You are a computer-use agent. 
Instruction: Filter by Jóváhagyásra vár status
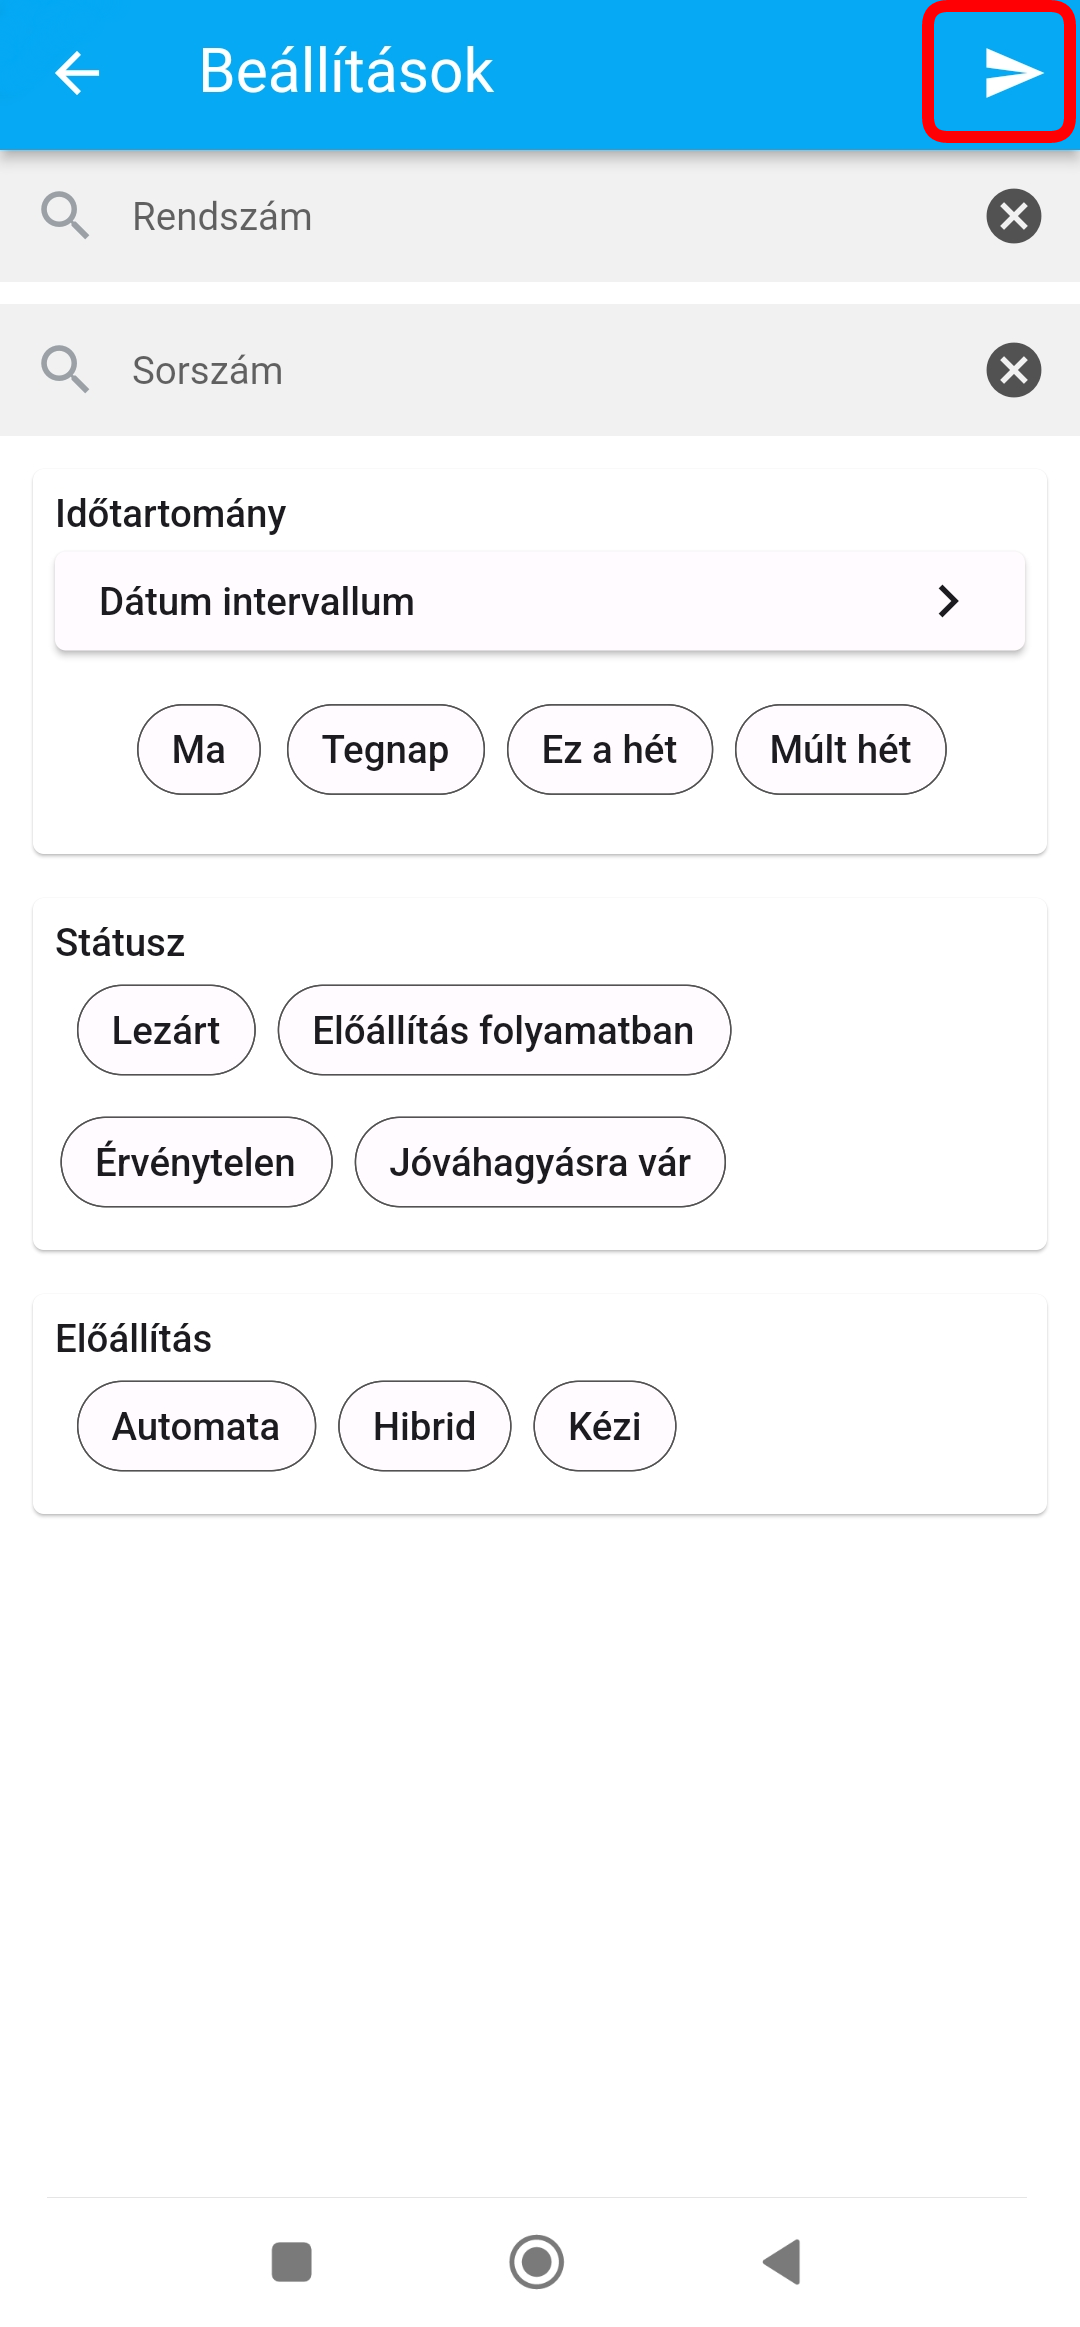click(x=540, y=1162)
